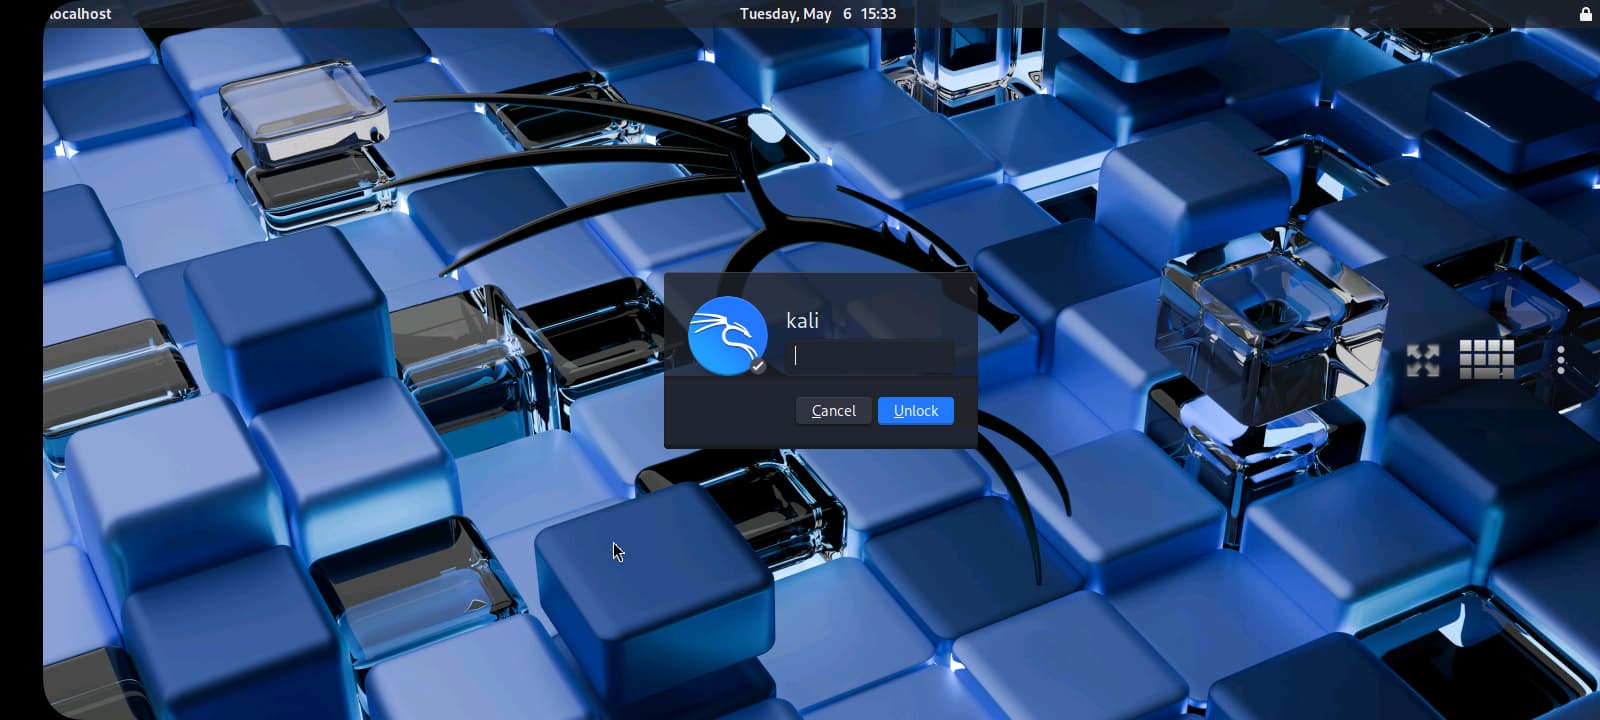The width and height of the screenshot is (1600, 720).
Task: Click the kali user avatar
Action: click(728, 336)
